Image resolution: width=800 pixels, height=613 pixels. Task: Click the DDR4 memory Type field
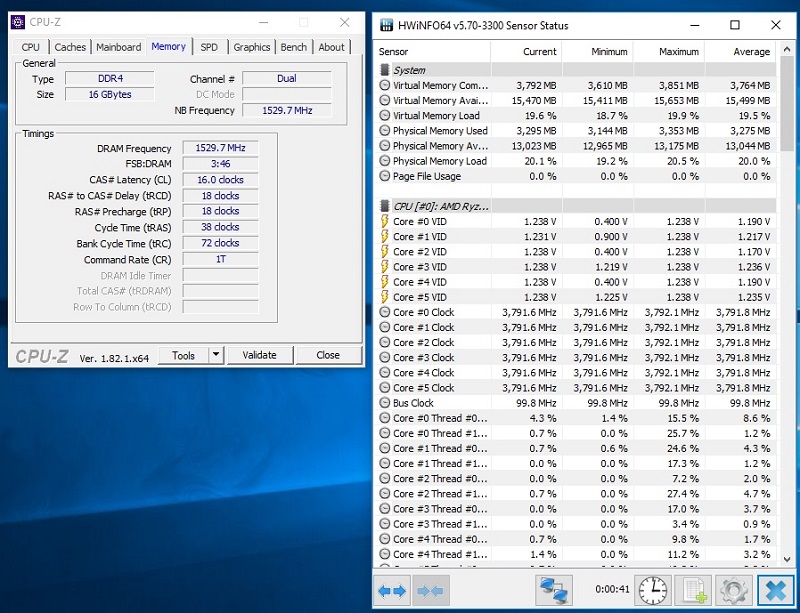110,79
